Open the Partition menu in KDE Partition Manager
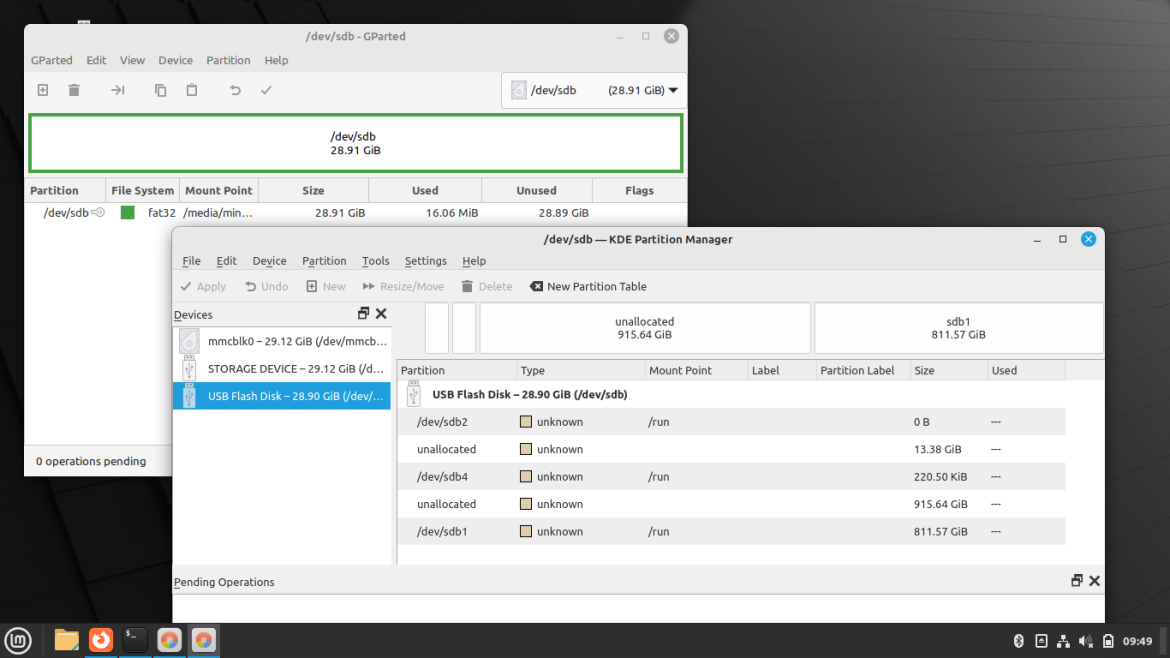1170x658 pixels. [324, 261]
